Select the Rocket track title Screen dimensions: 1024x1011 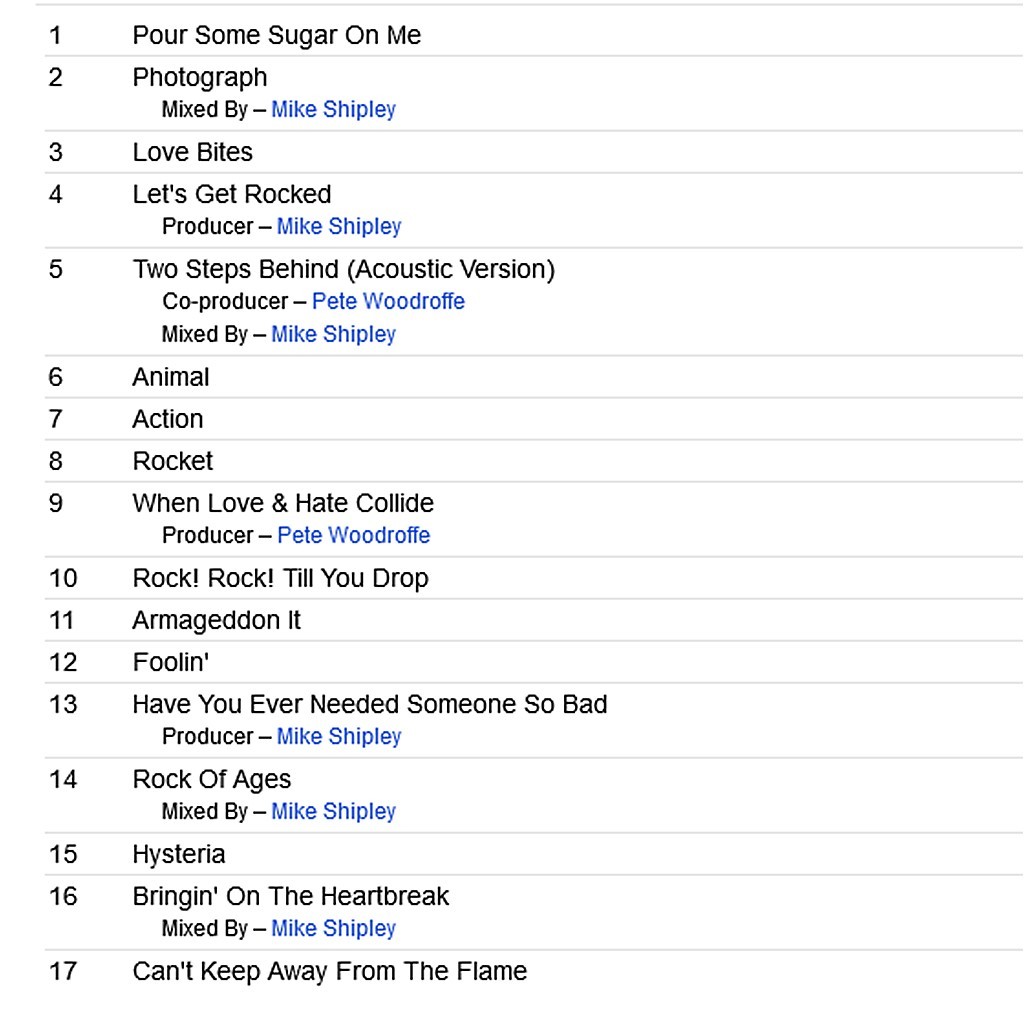[173, 462]
